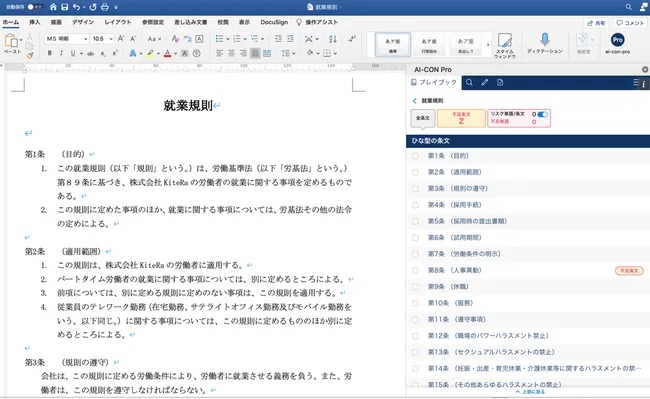Viewport: 650px width, 399px height.
Task: Start ディクテーション dictation
Action: pos(545,43)
